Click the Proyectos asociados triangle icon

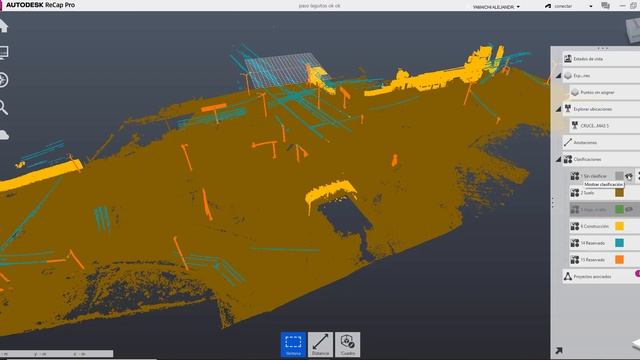[x=568, y=276]
